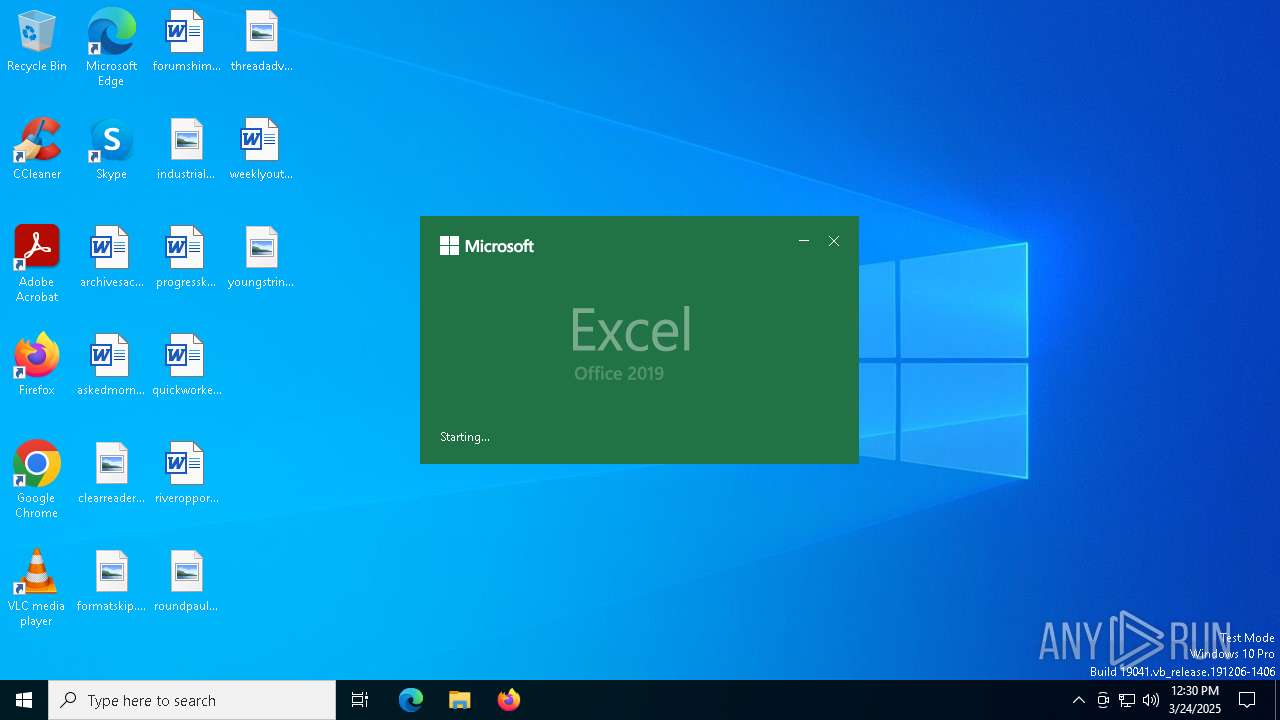The width and height of the screenshot is (1280, 720).
Task: Open the Recycle Bin desktop icon
Action: (37, 41)
